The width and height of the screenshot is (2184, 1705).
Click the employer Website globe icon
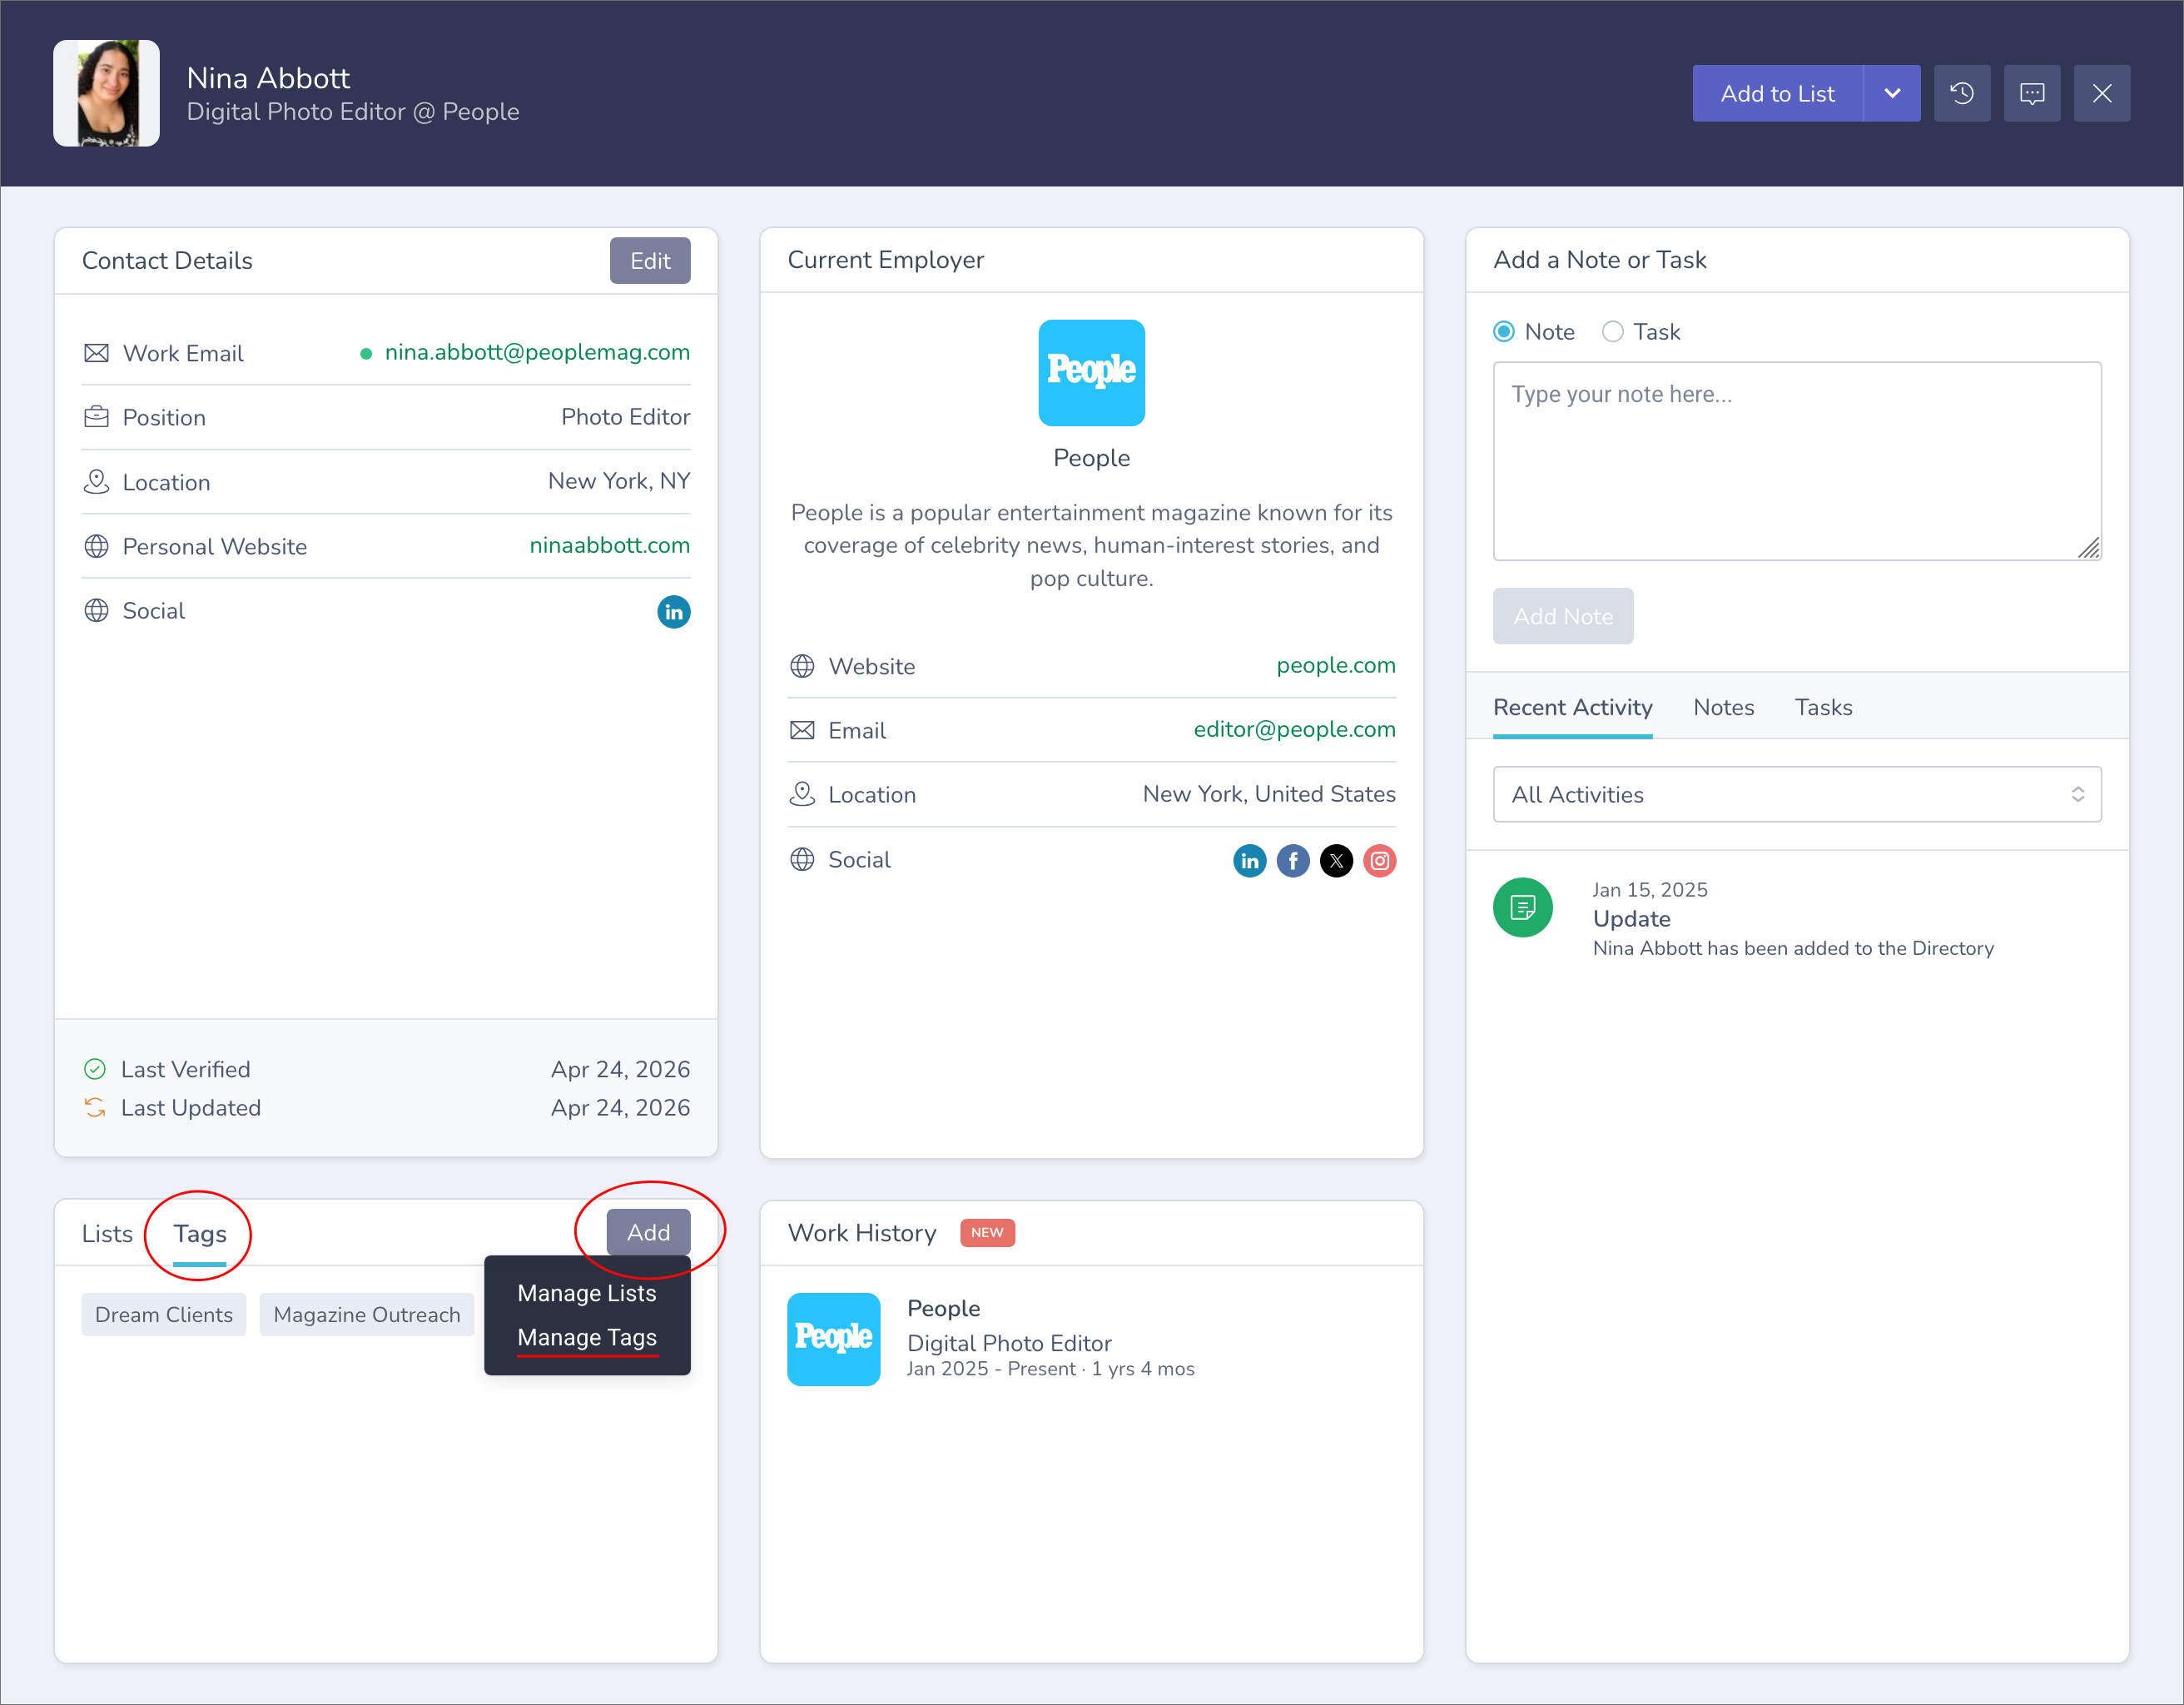pyautogui.click(x=802, y=666)
